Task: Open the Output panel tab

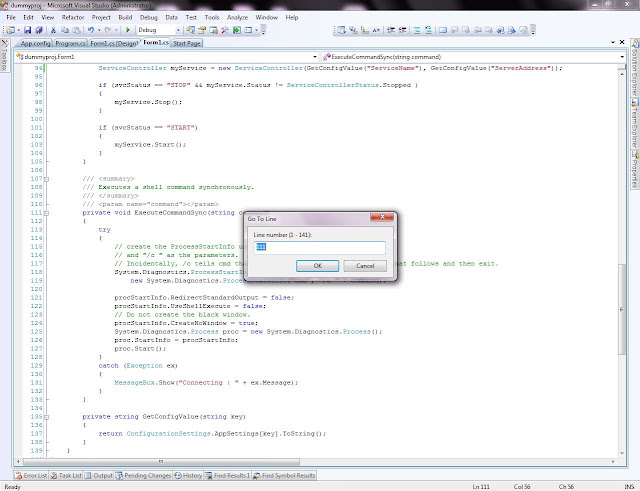Action: click(98, 475)
